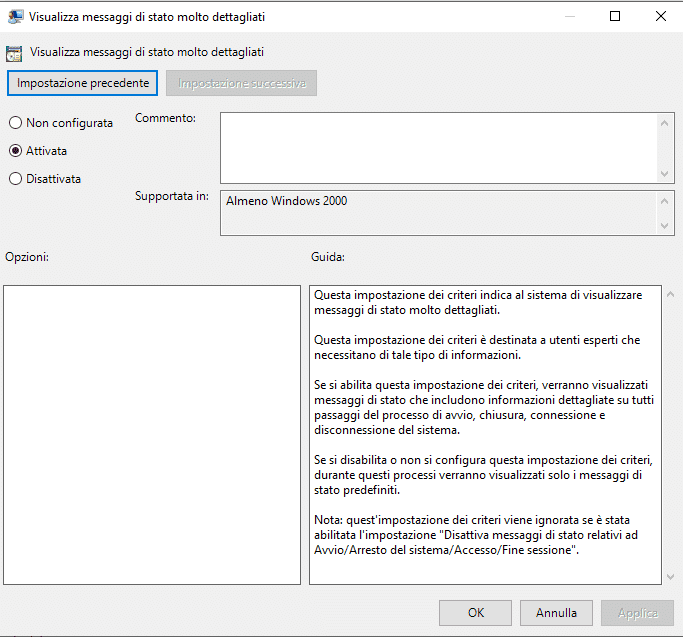Cancel with the Annulla button
This screenshot has width=683, height=637.
(x=556, y=613)
